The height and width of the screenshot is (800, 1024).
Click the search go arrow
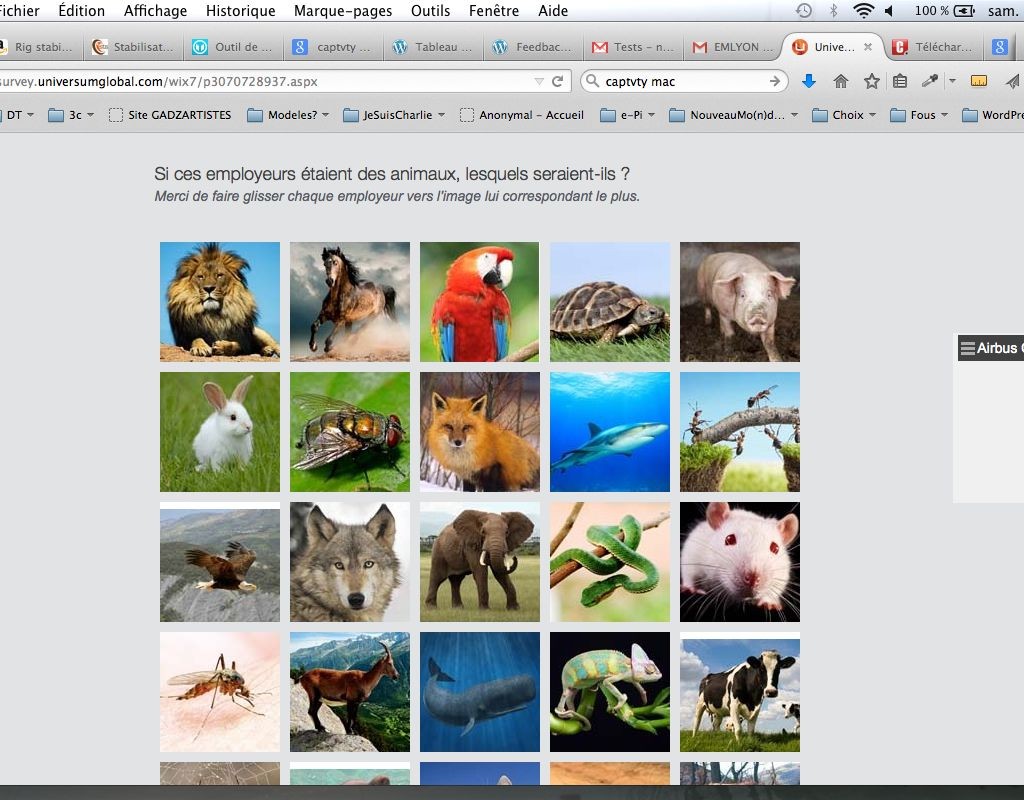(x=775, y=81)
